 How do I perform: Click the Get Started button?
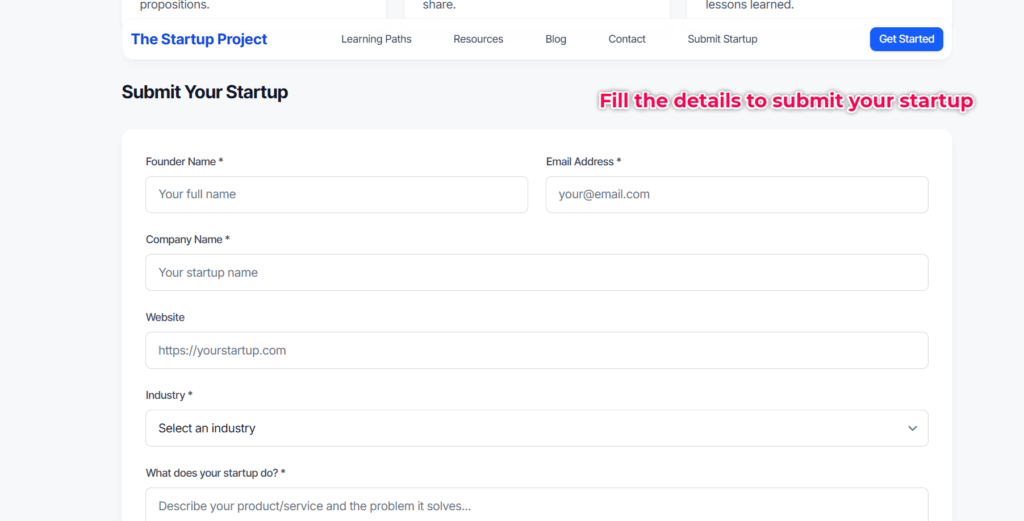pyautogui.click(x=906, y=39)
